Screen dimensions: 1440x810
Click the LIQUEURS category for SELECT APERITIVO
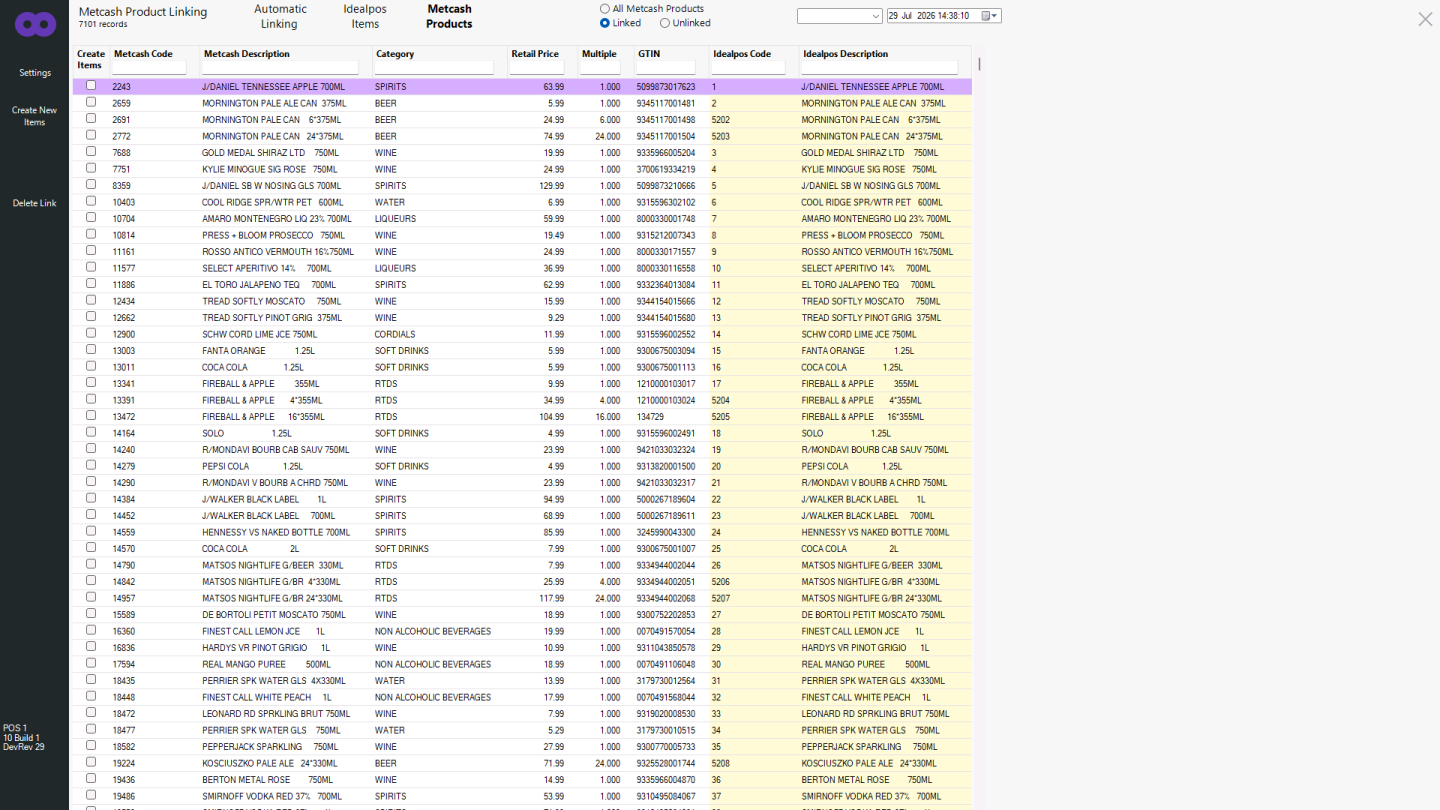[395, 268]
